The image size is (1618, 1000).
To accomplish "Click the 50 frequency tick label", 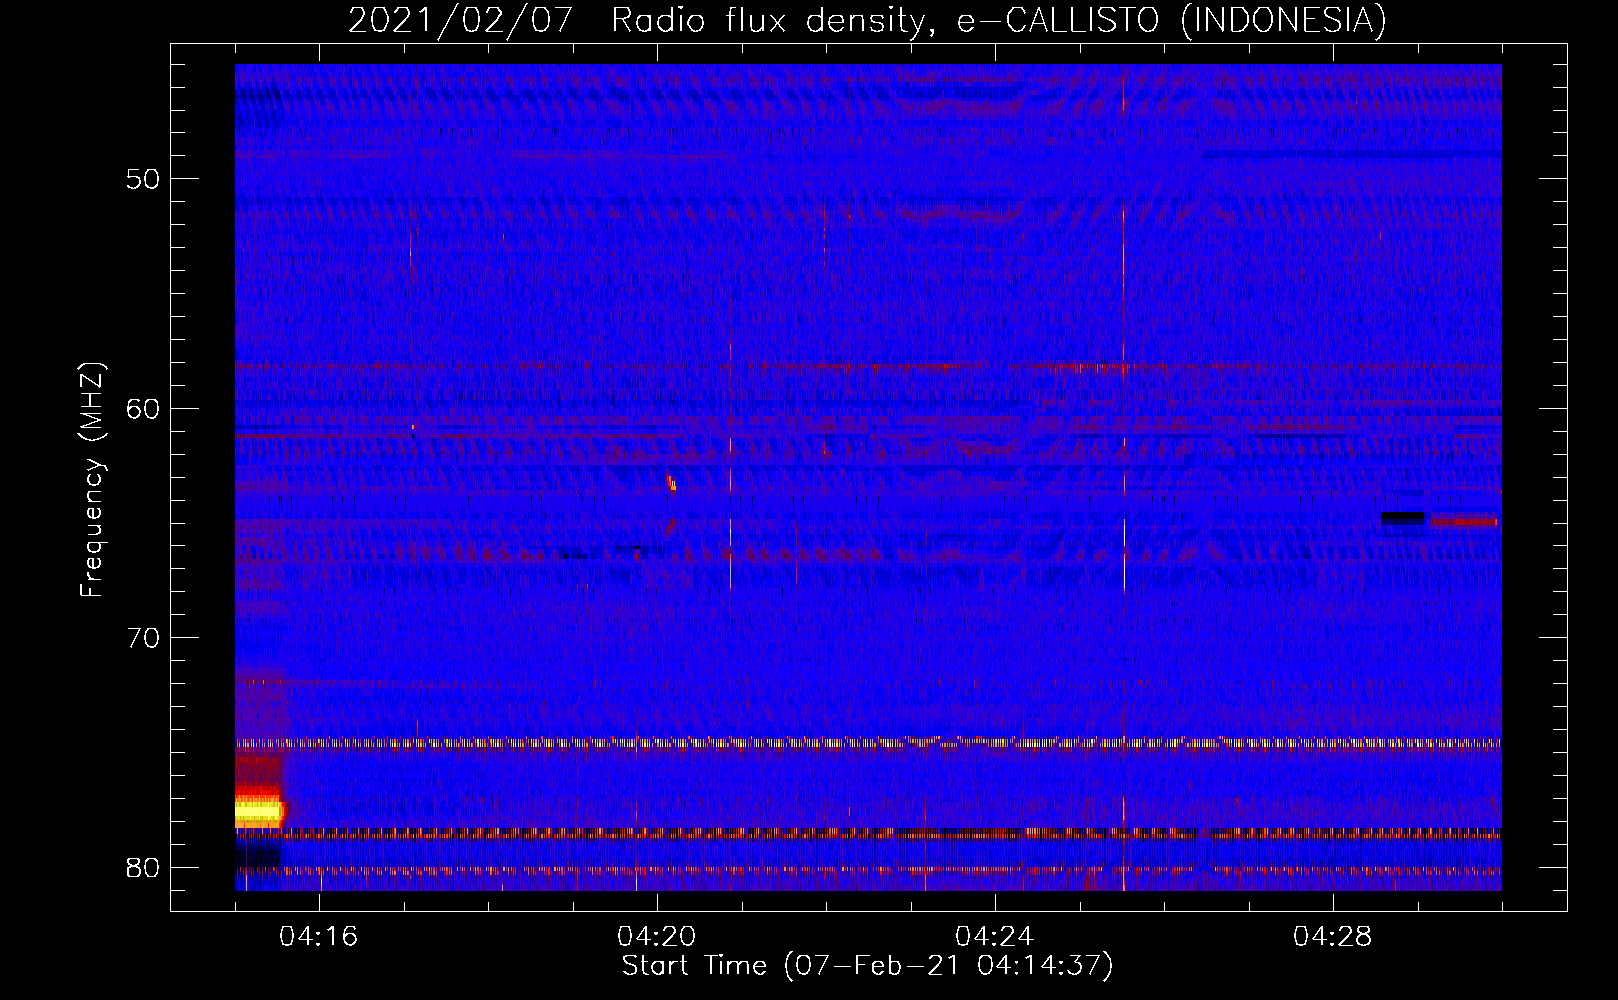I will pos(143,180).
